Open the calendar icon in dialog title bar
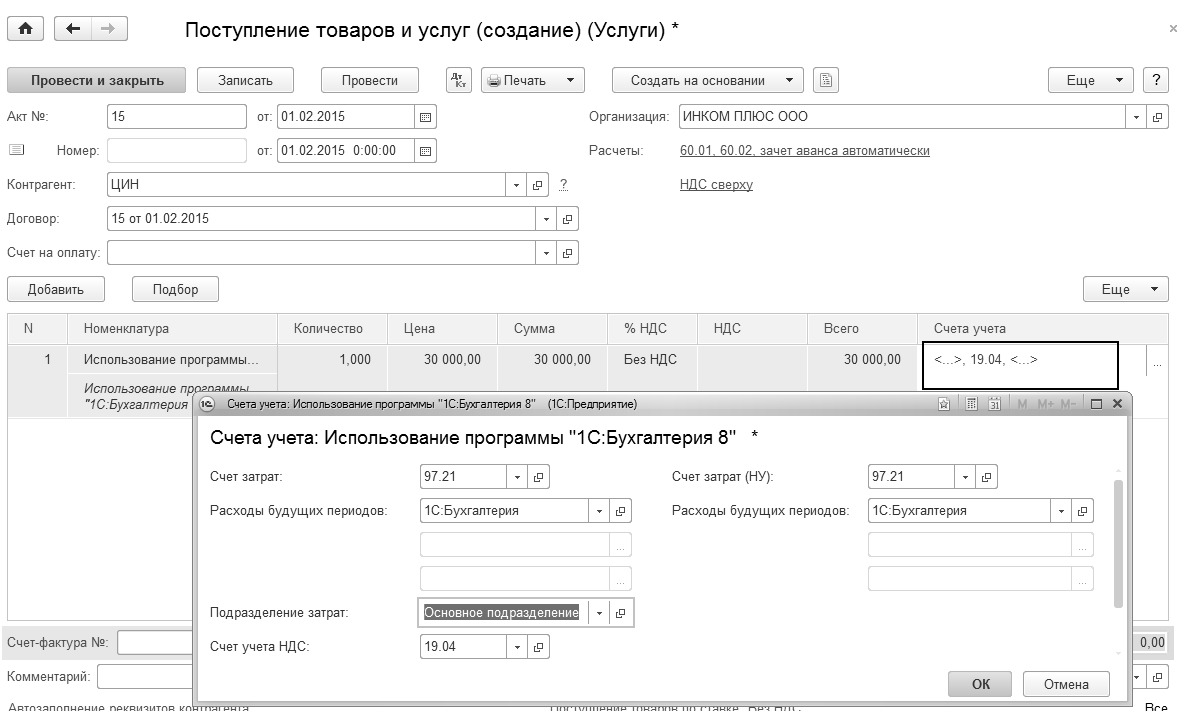The height and width of the screenshot is (711, 1183). (x=994, y=405)
